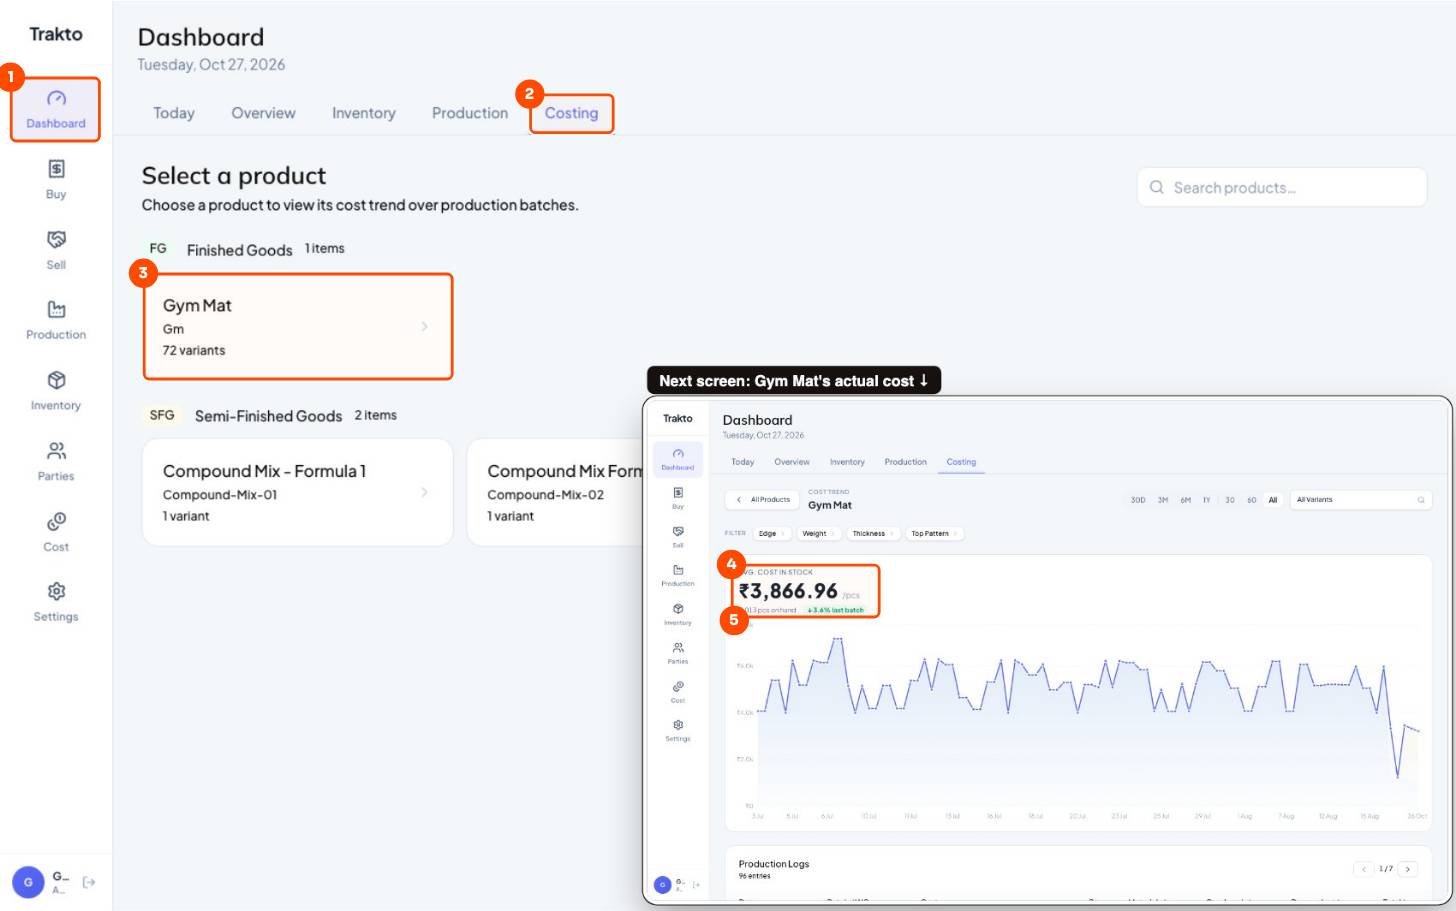Screen dimensions: 1456x911
Task: Open the Sell section in the main sidebar
Action: point(56,250)
